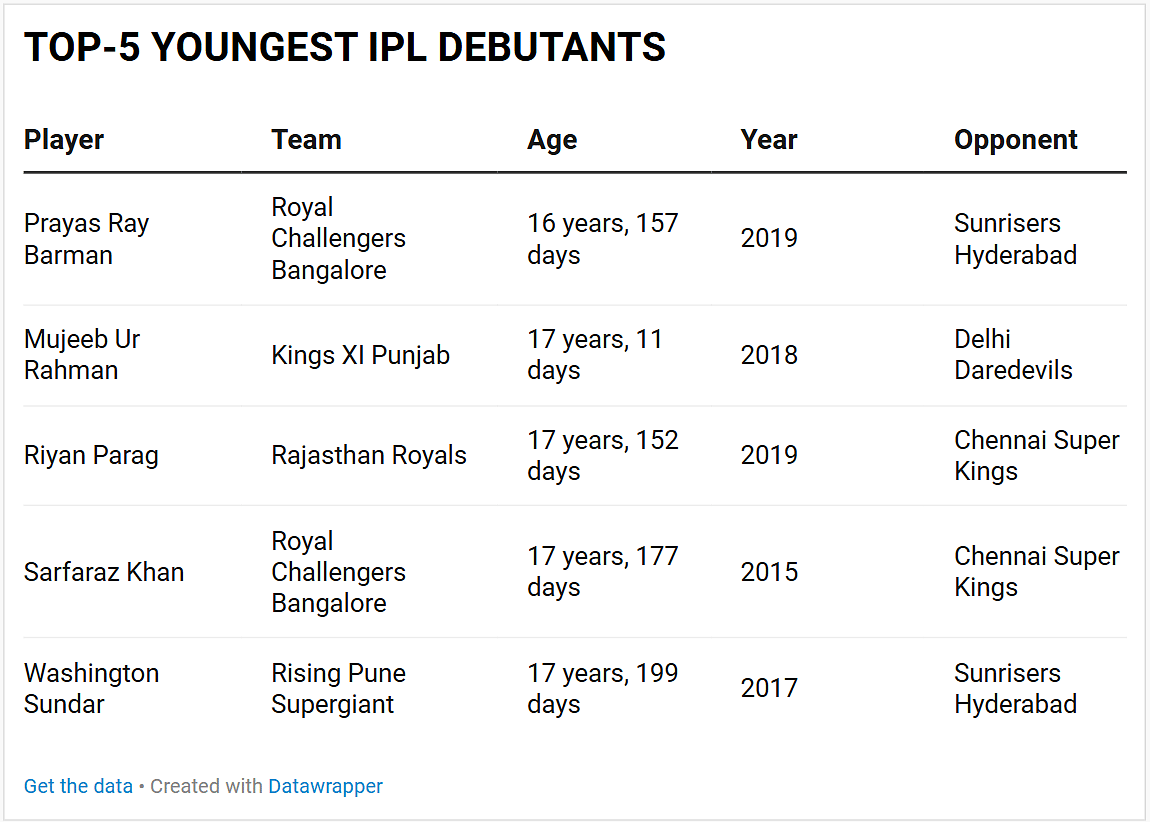This screenshot has height=822, width=1150.
Task: Click the Opponent column header
Action: [x=1015, y=140]
